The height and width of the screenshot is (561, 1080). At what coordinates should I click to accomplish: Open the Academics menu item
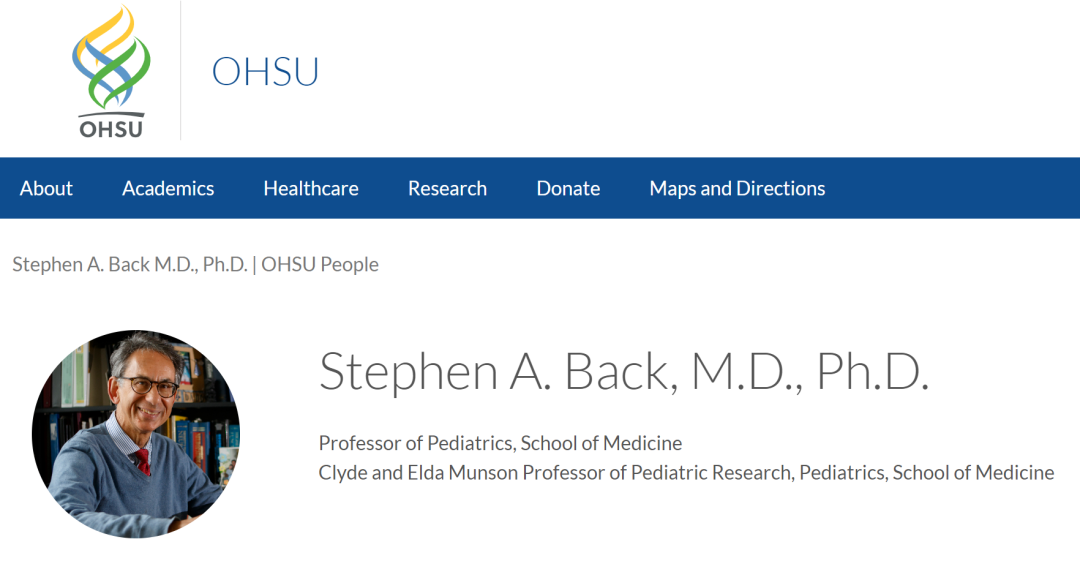coord(168,188)
